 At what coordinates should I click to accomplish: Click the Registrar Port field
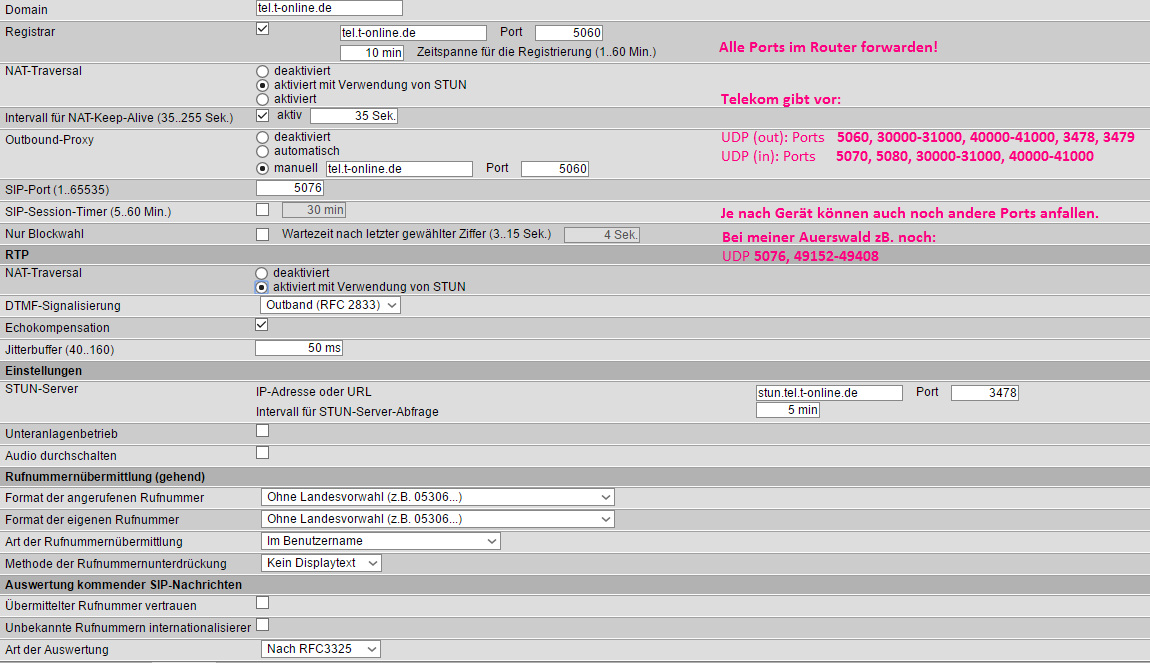(x=569, y=33)
